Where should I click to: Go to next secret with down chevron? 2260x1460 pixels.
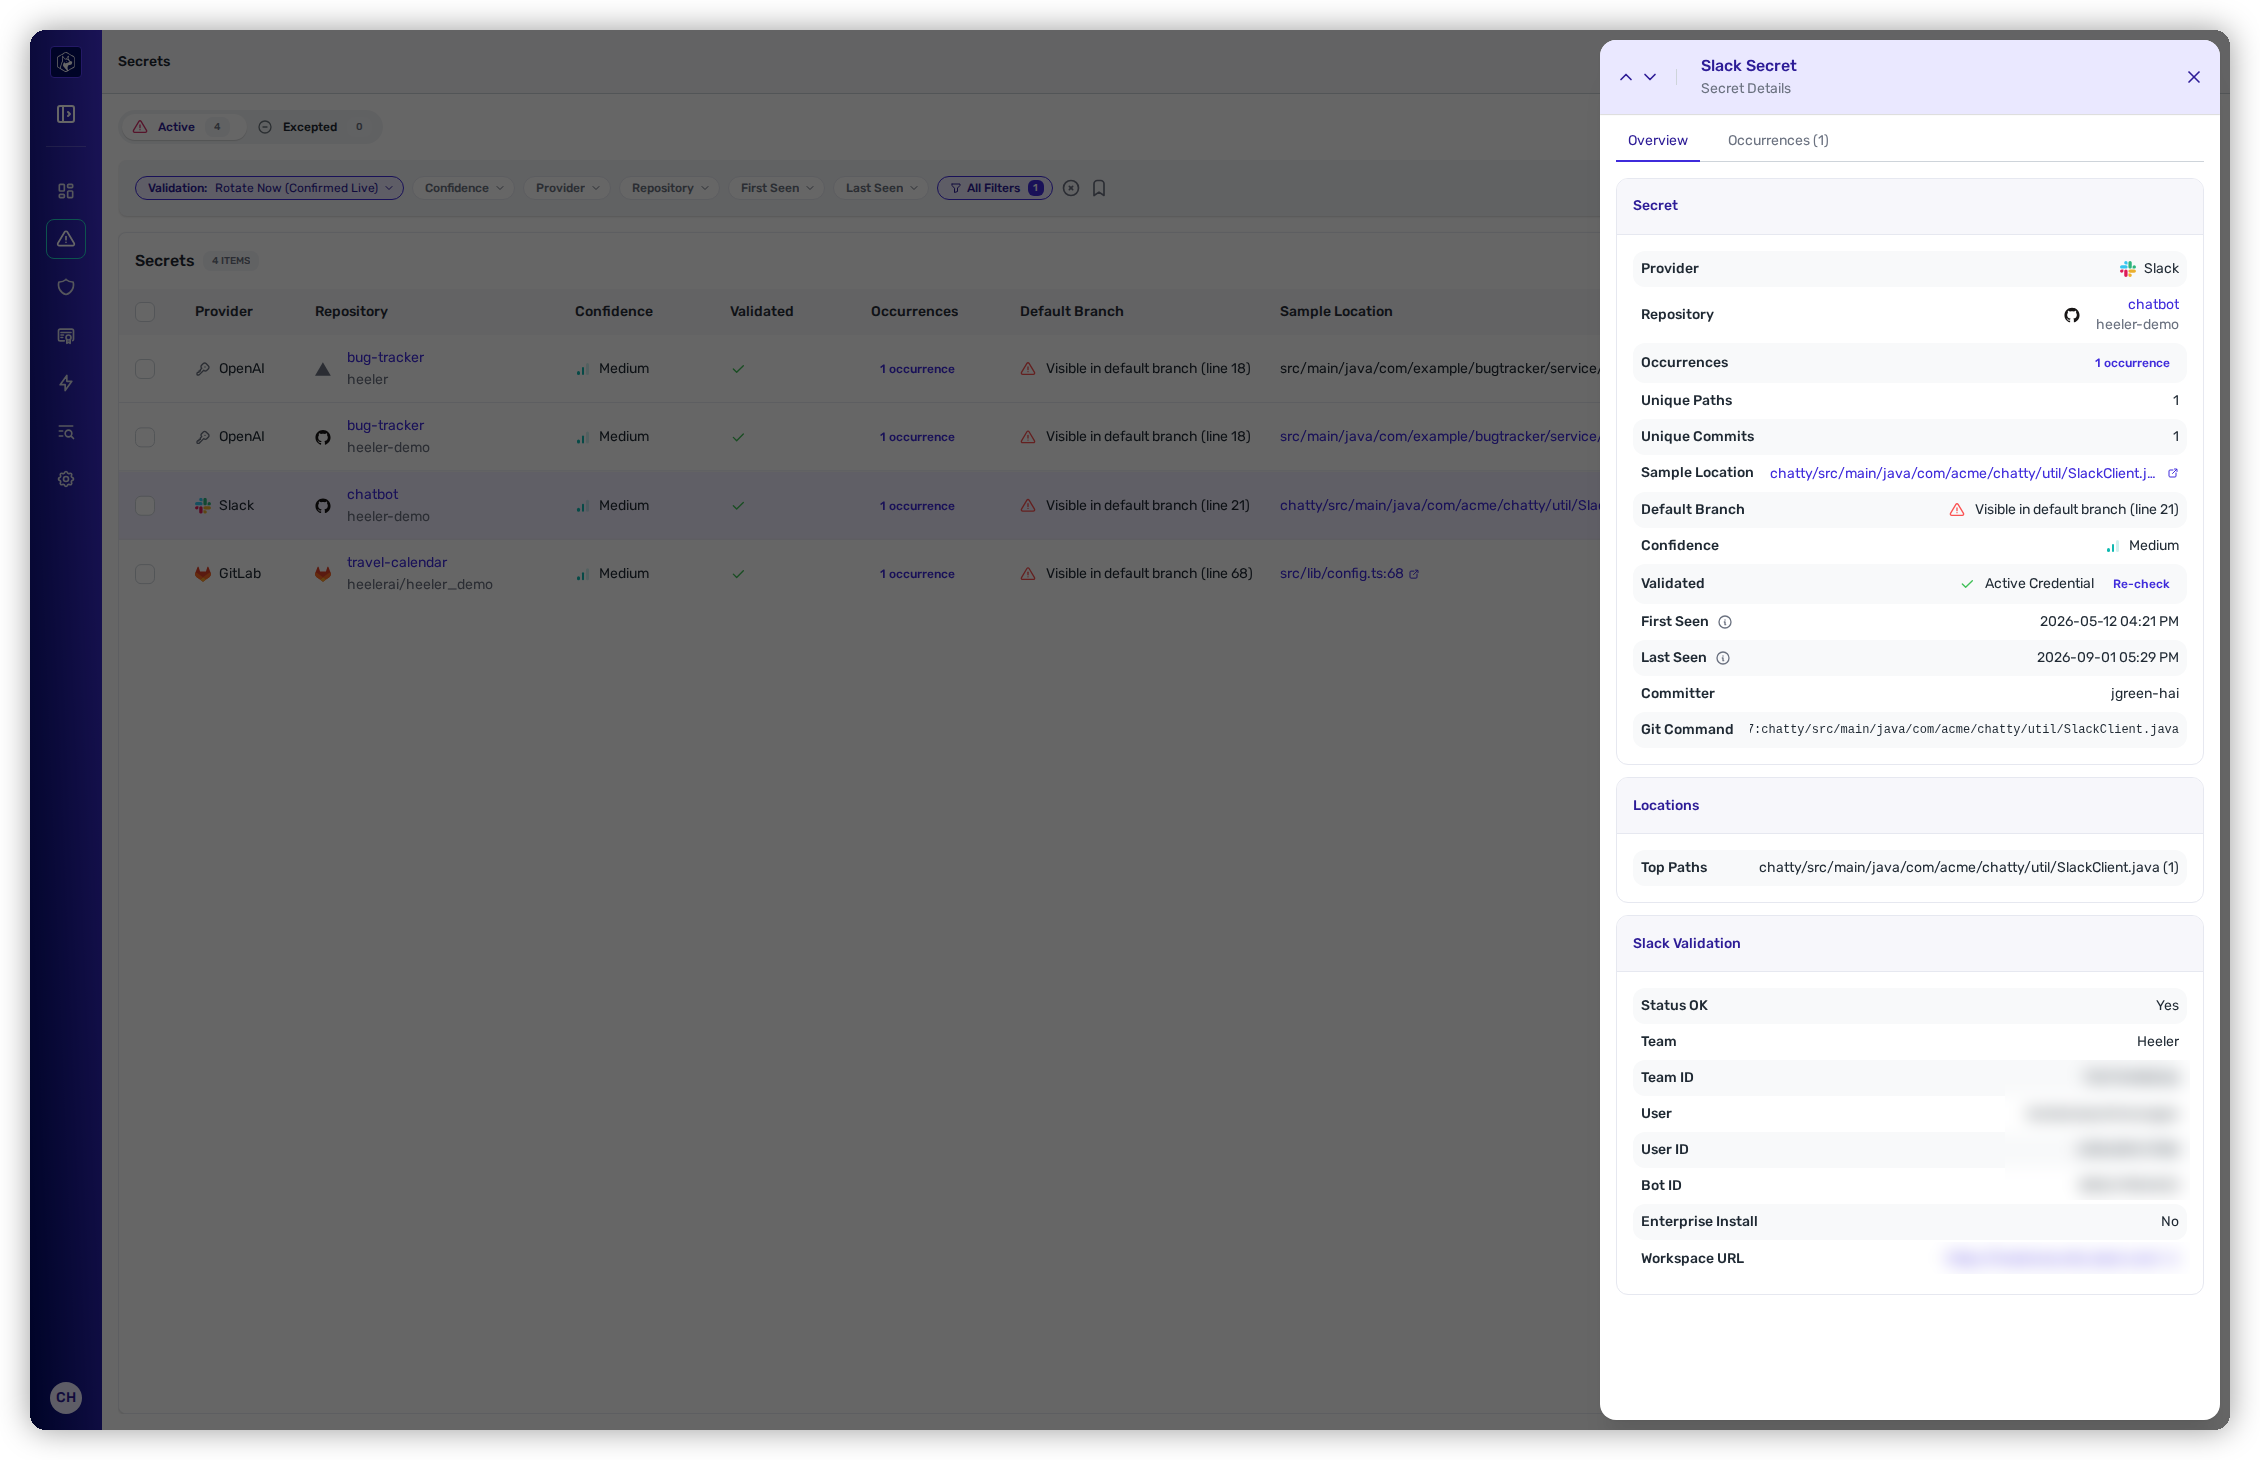[1650, 77]
